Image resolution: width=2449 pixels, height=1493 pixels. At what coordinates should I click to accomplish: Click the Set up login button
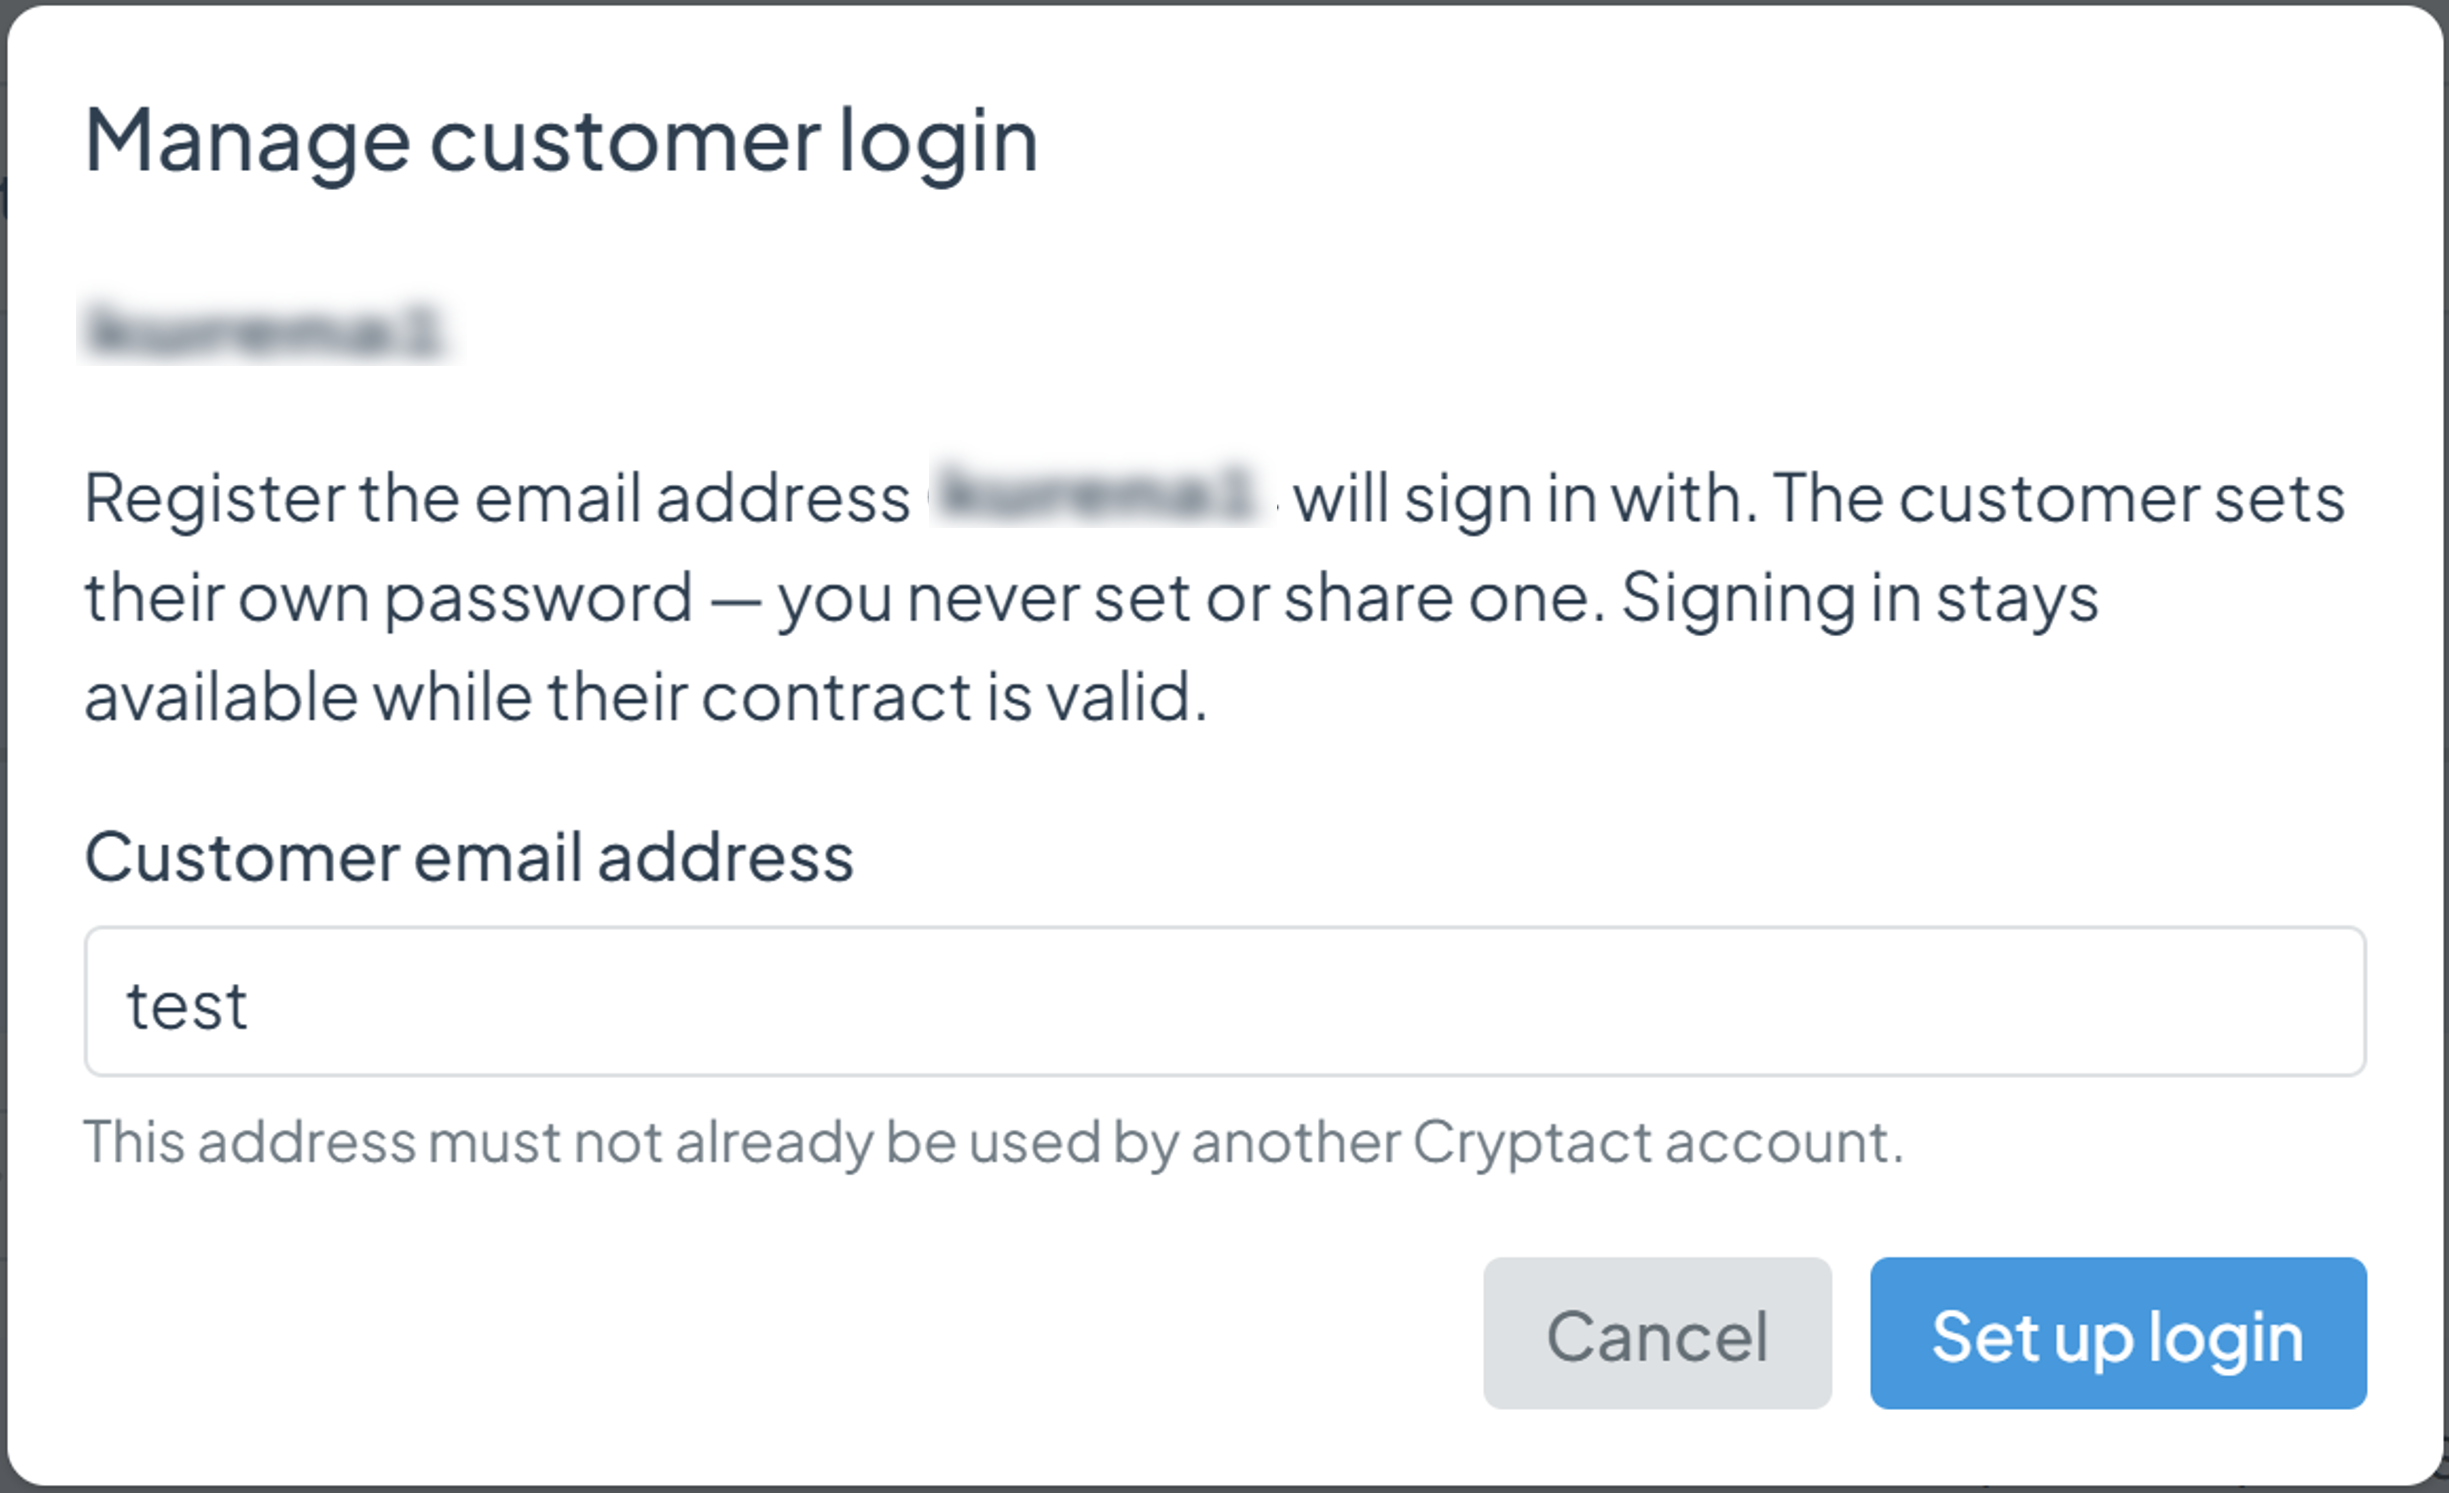pyautogui.click(x=2118, y=1333)
